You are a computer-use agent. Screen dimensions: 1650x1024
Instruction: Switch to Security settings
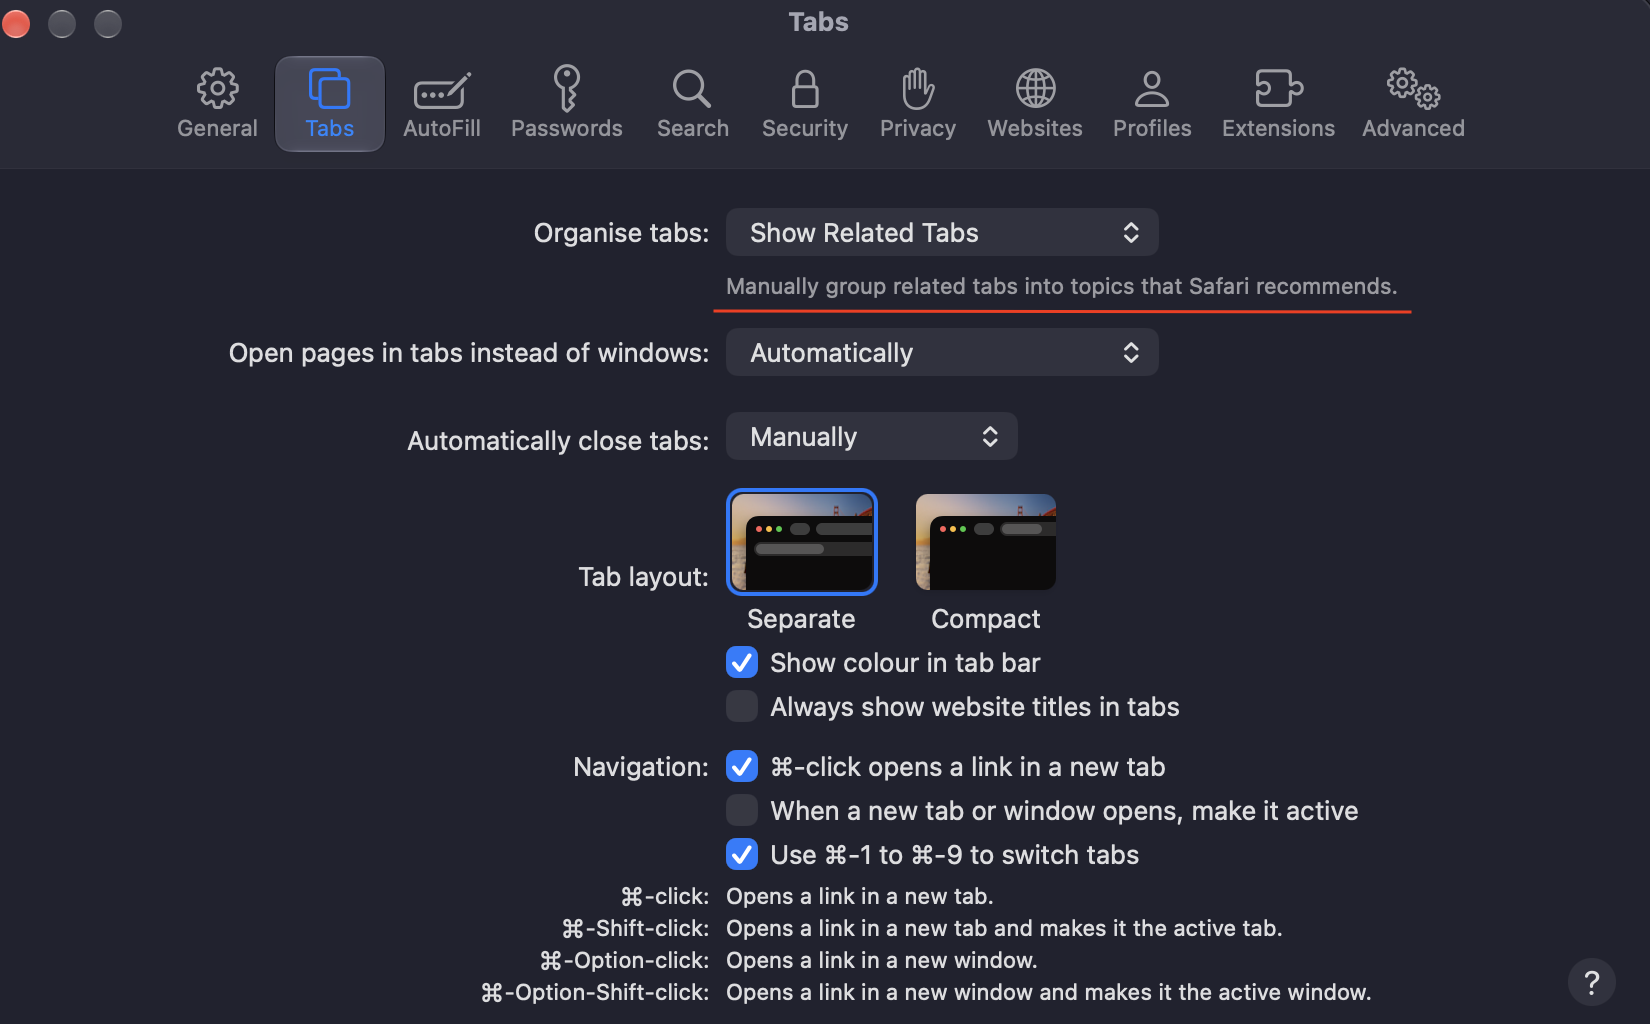point(805,104)
